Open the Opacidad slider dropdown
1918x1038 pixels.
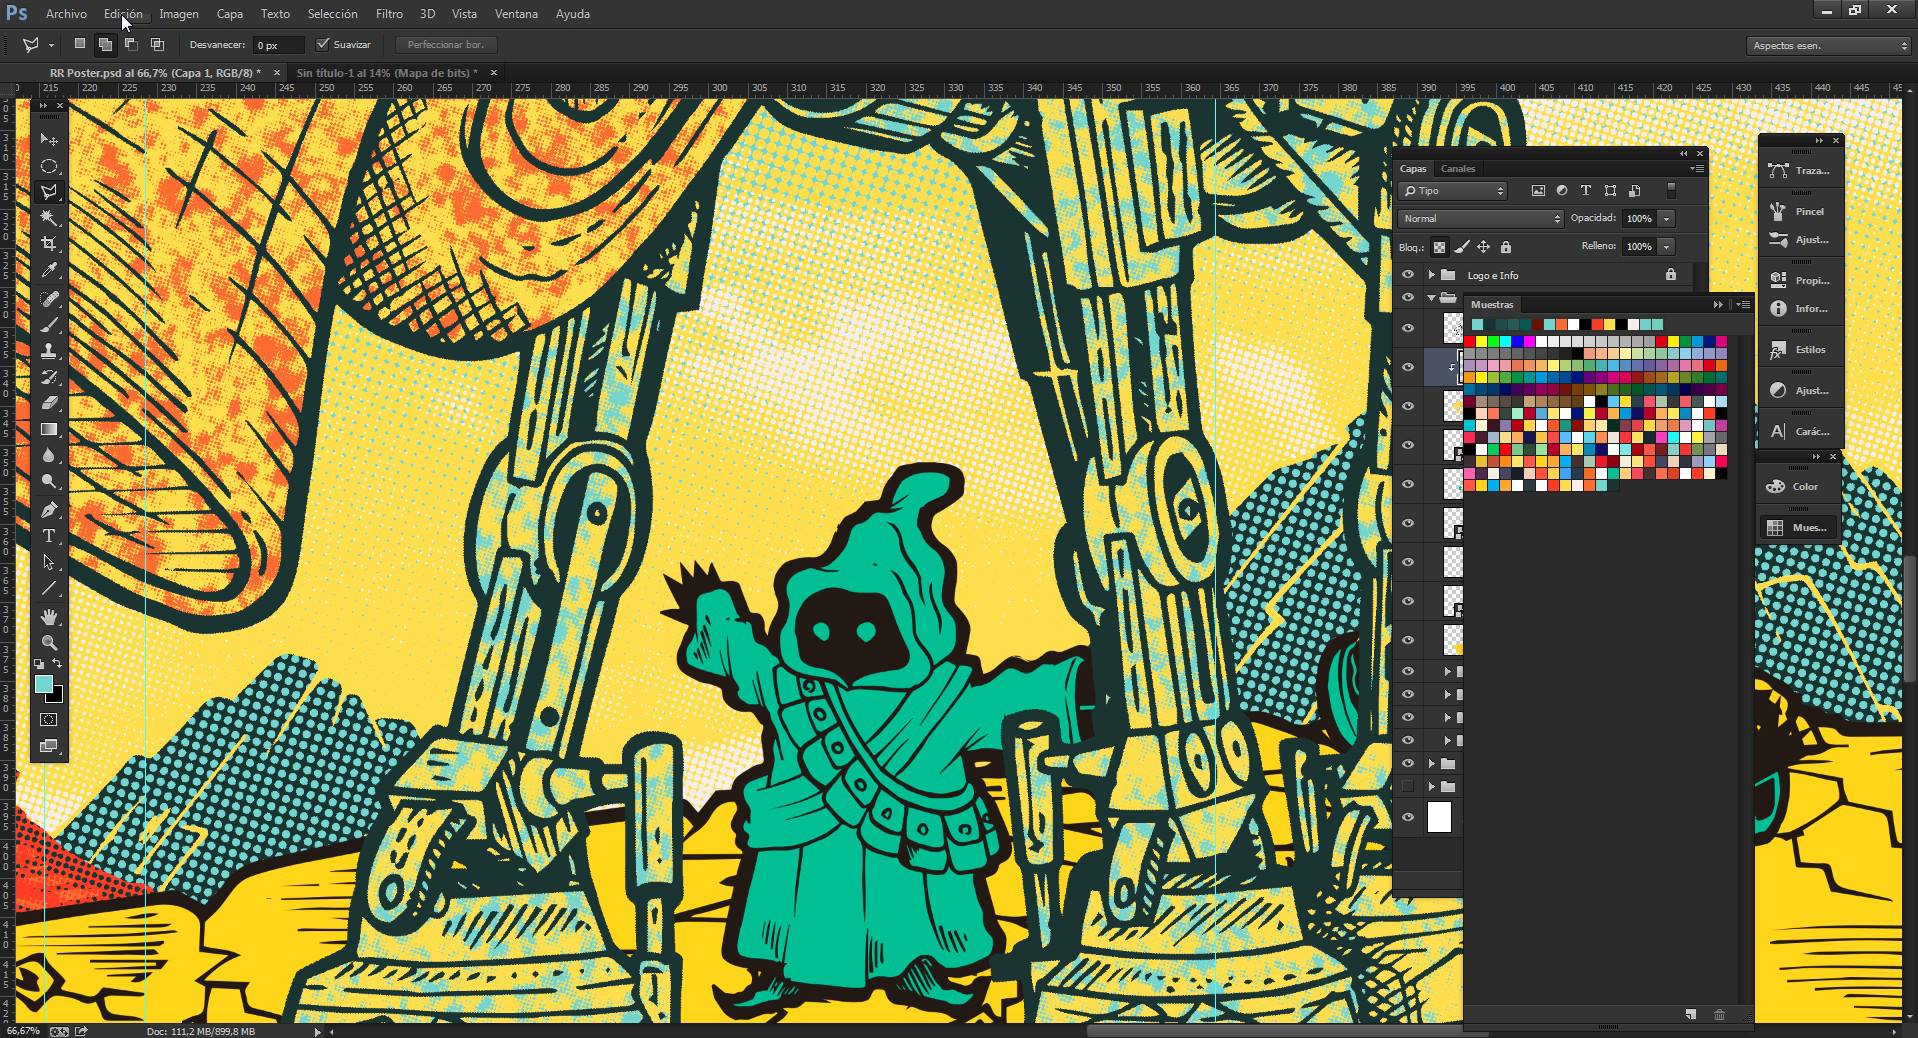(x=1666, y=218)
